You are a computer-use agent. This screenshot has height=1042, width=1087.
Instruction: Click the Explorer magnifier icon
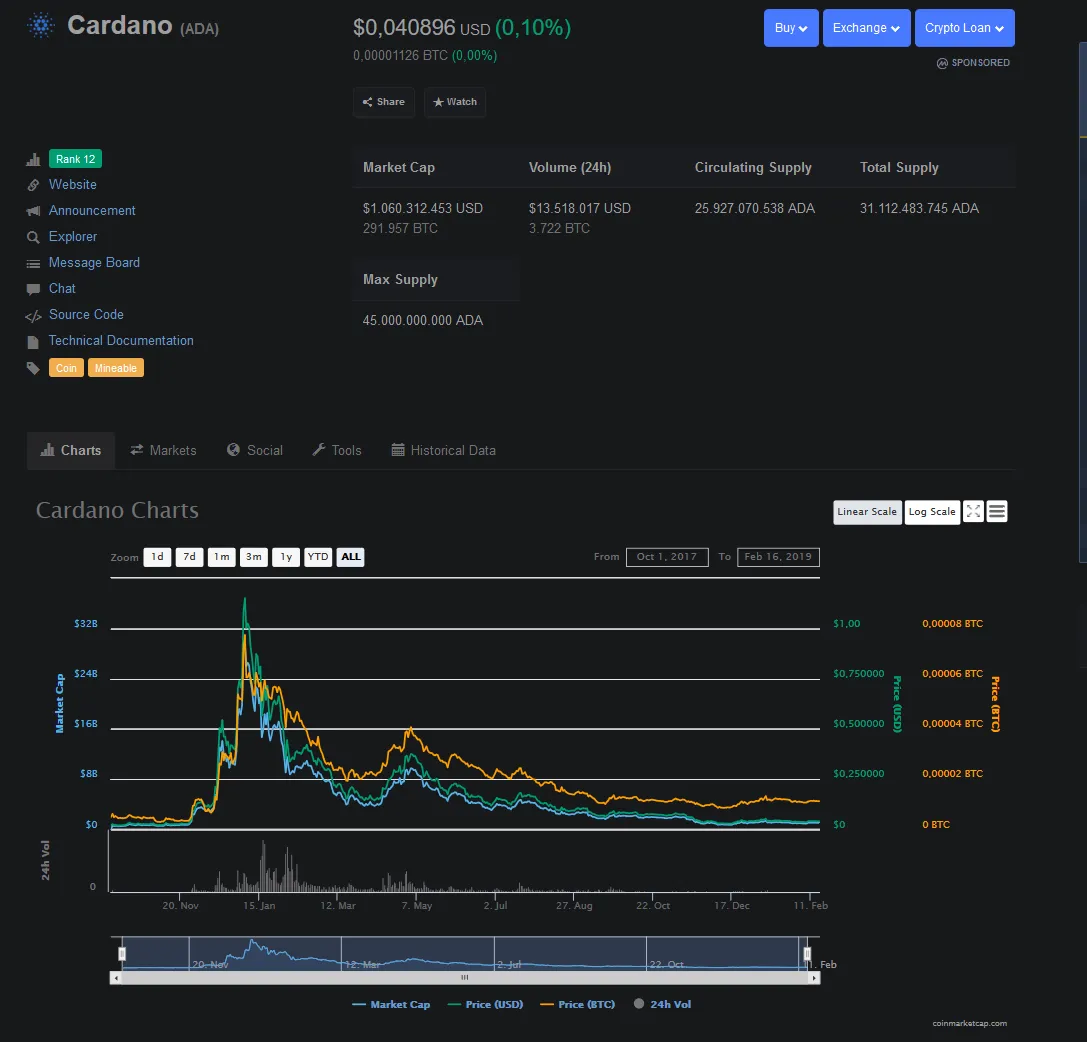(x=33, y=237)
